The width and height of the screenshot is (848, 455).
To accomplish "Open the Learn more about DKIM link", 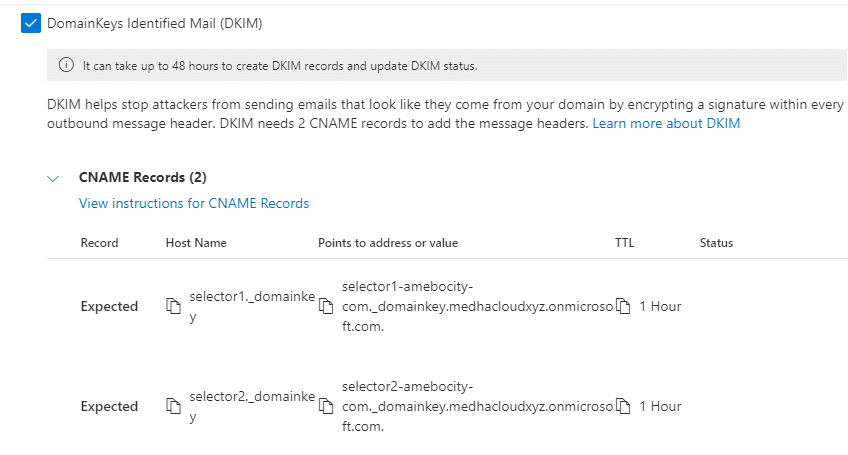I will click(666, 124).
